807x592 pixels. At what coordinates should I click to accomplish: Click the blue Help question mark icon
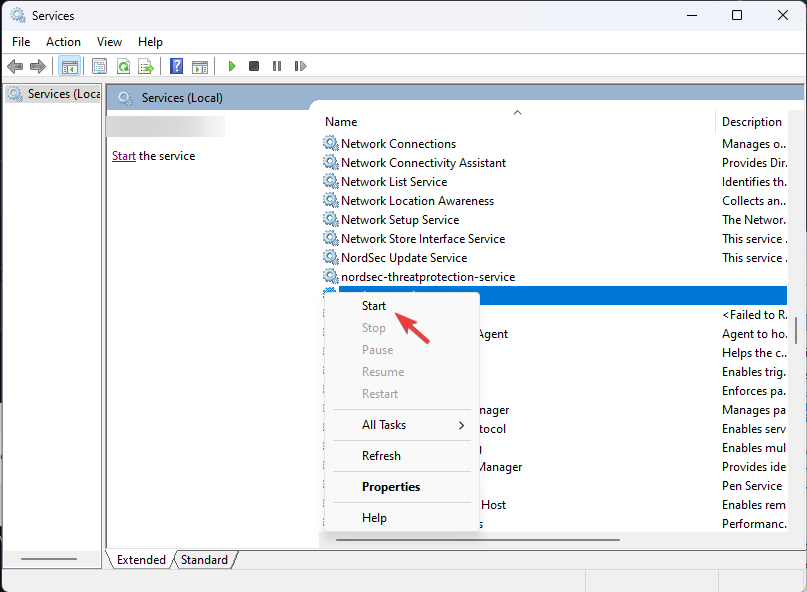point(177,66)
